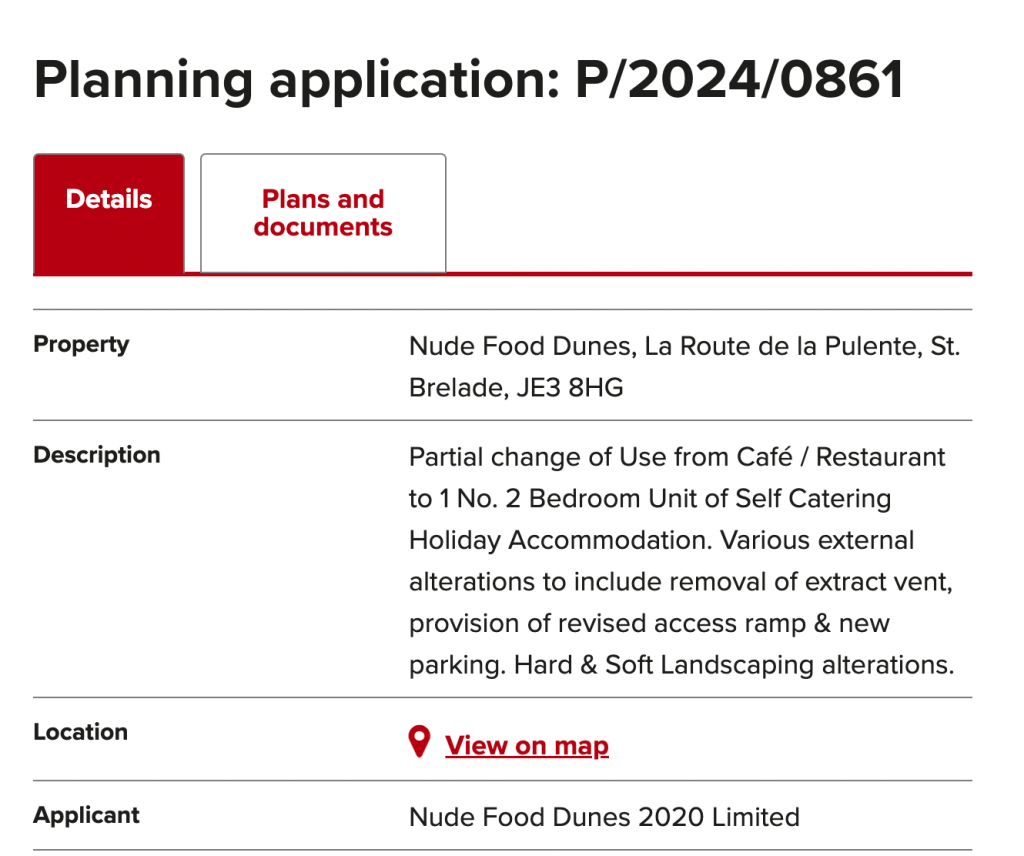The image size is (1024, 856).
Task: Click the 'removal of extract vent' description line
Action: tap(681, 582)
